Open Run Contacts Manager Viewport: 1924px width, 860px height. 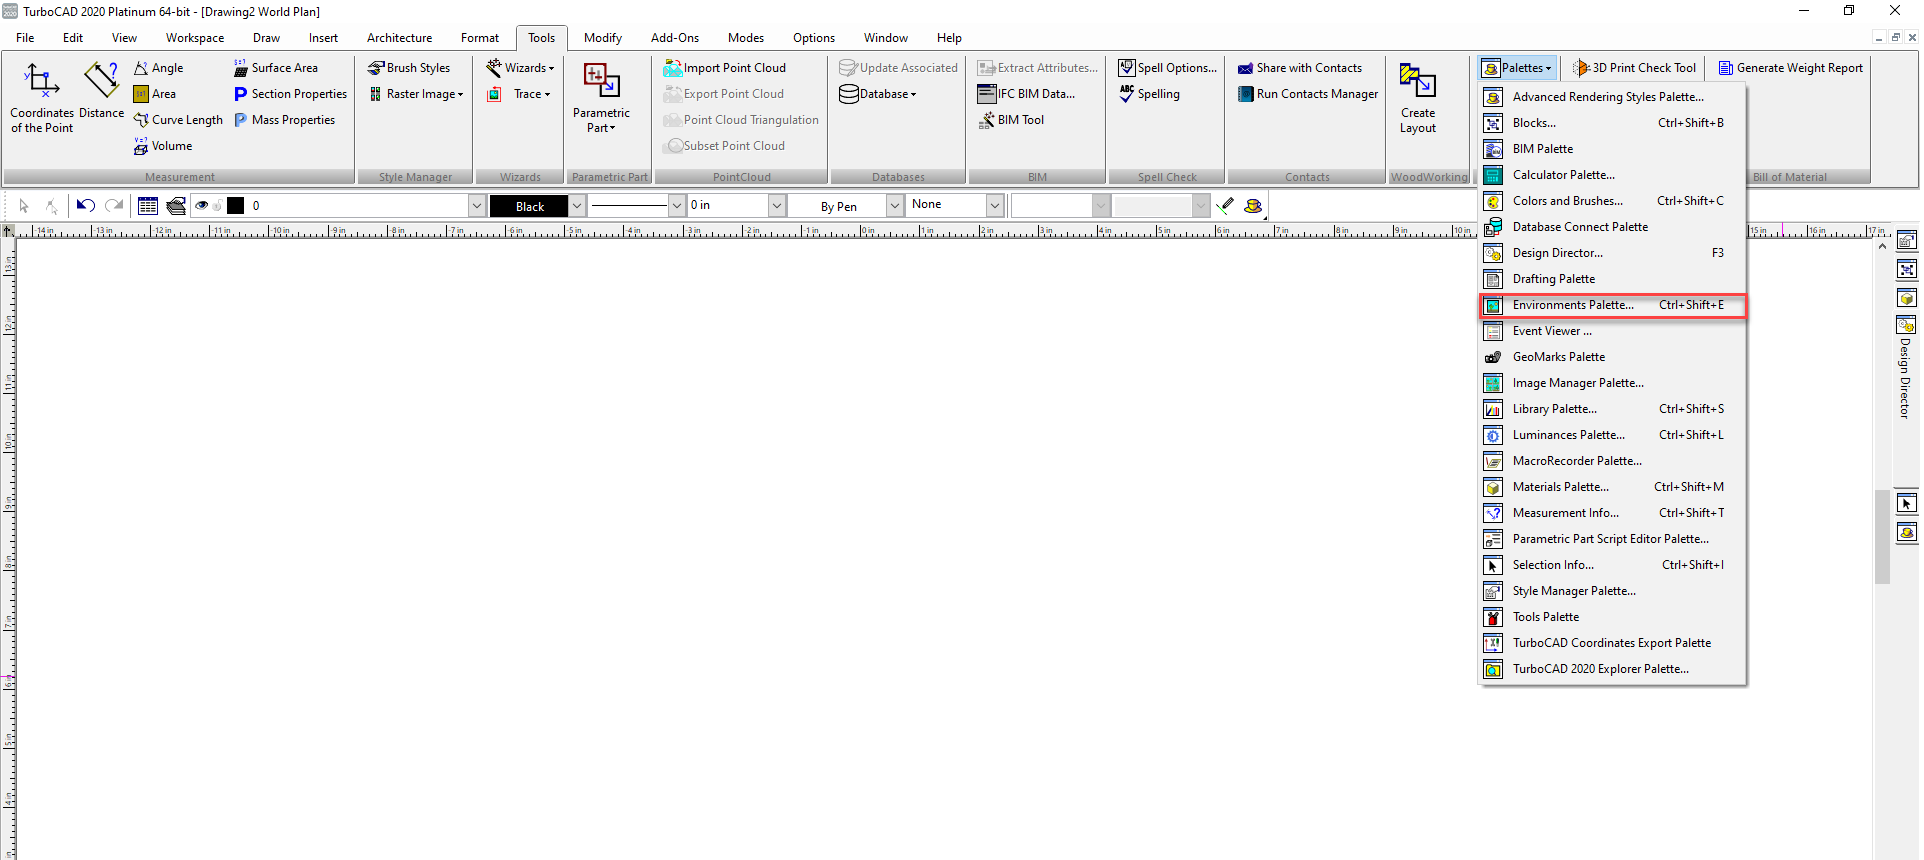(x=1308, y=94)
